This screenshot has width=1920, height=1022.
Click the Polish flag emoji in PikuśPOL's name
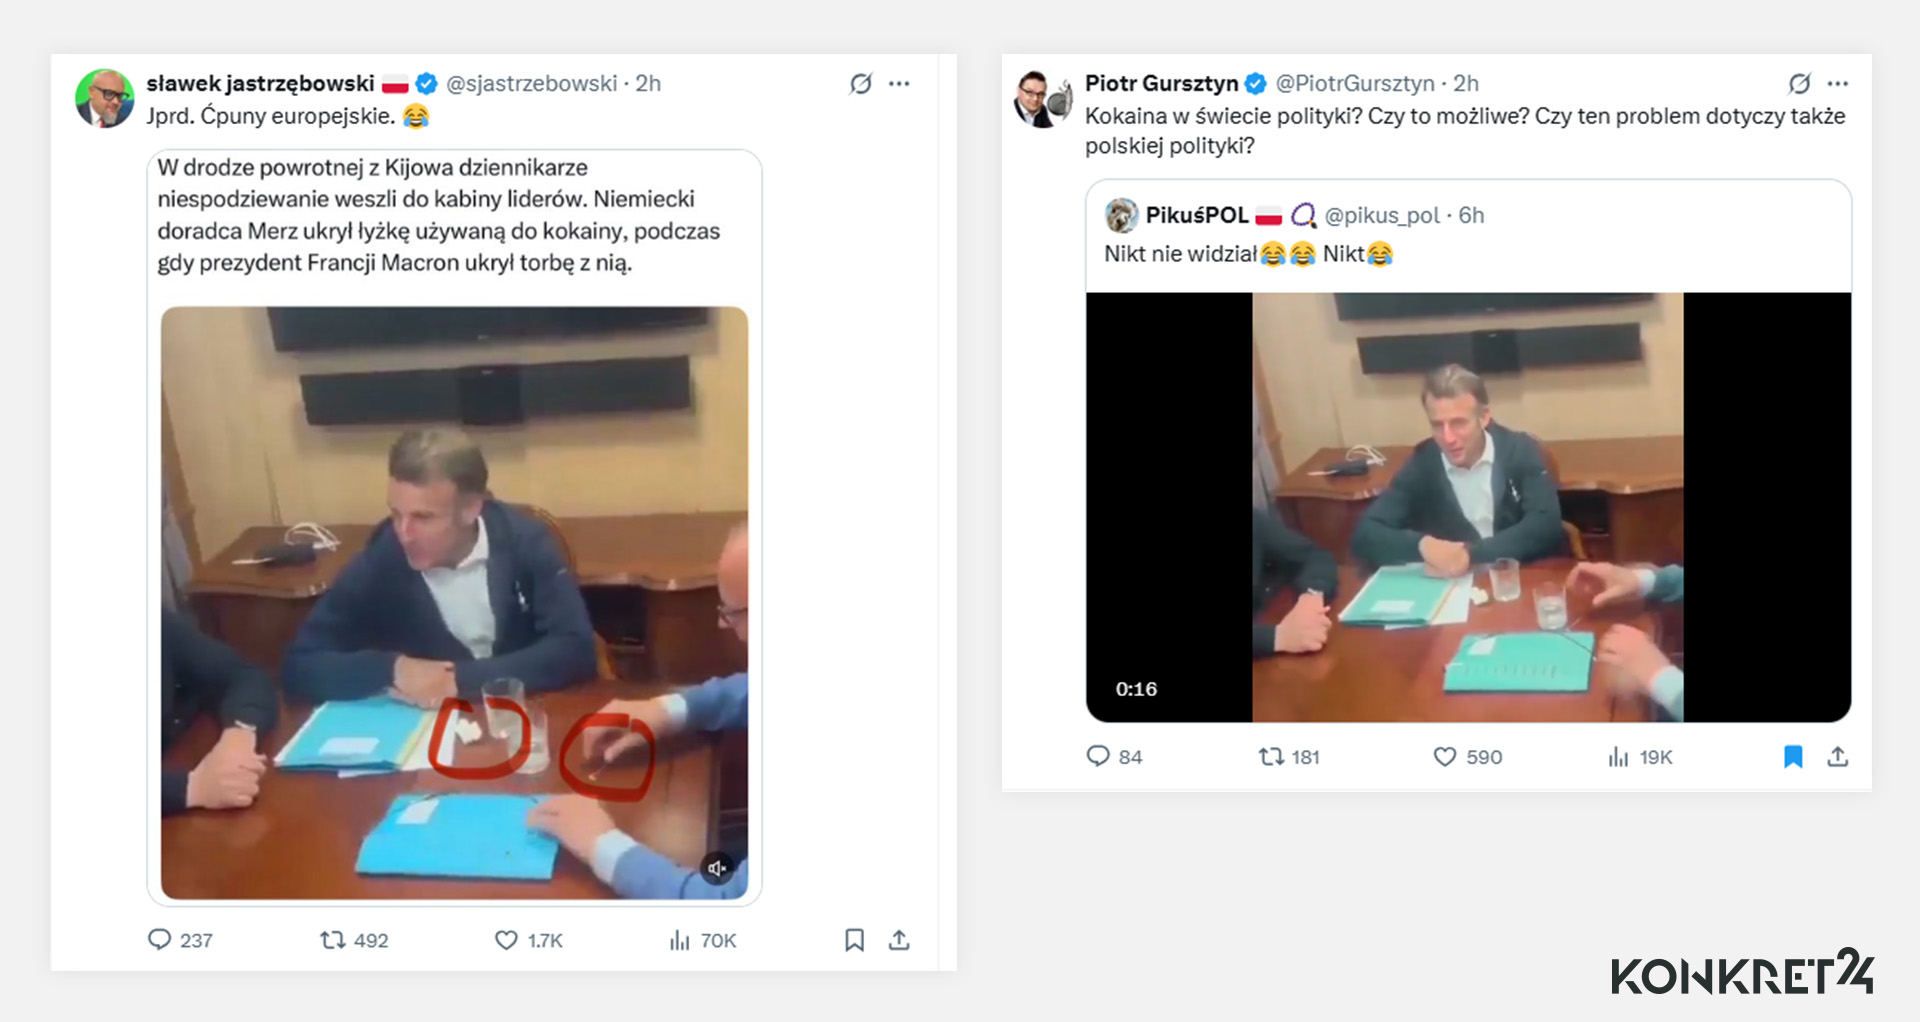[1269, 214]
